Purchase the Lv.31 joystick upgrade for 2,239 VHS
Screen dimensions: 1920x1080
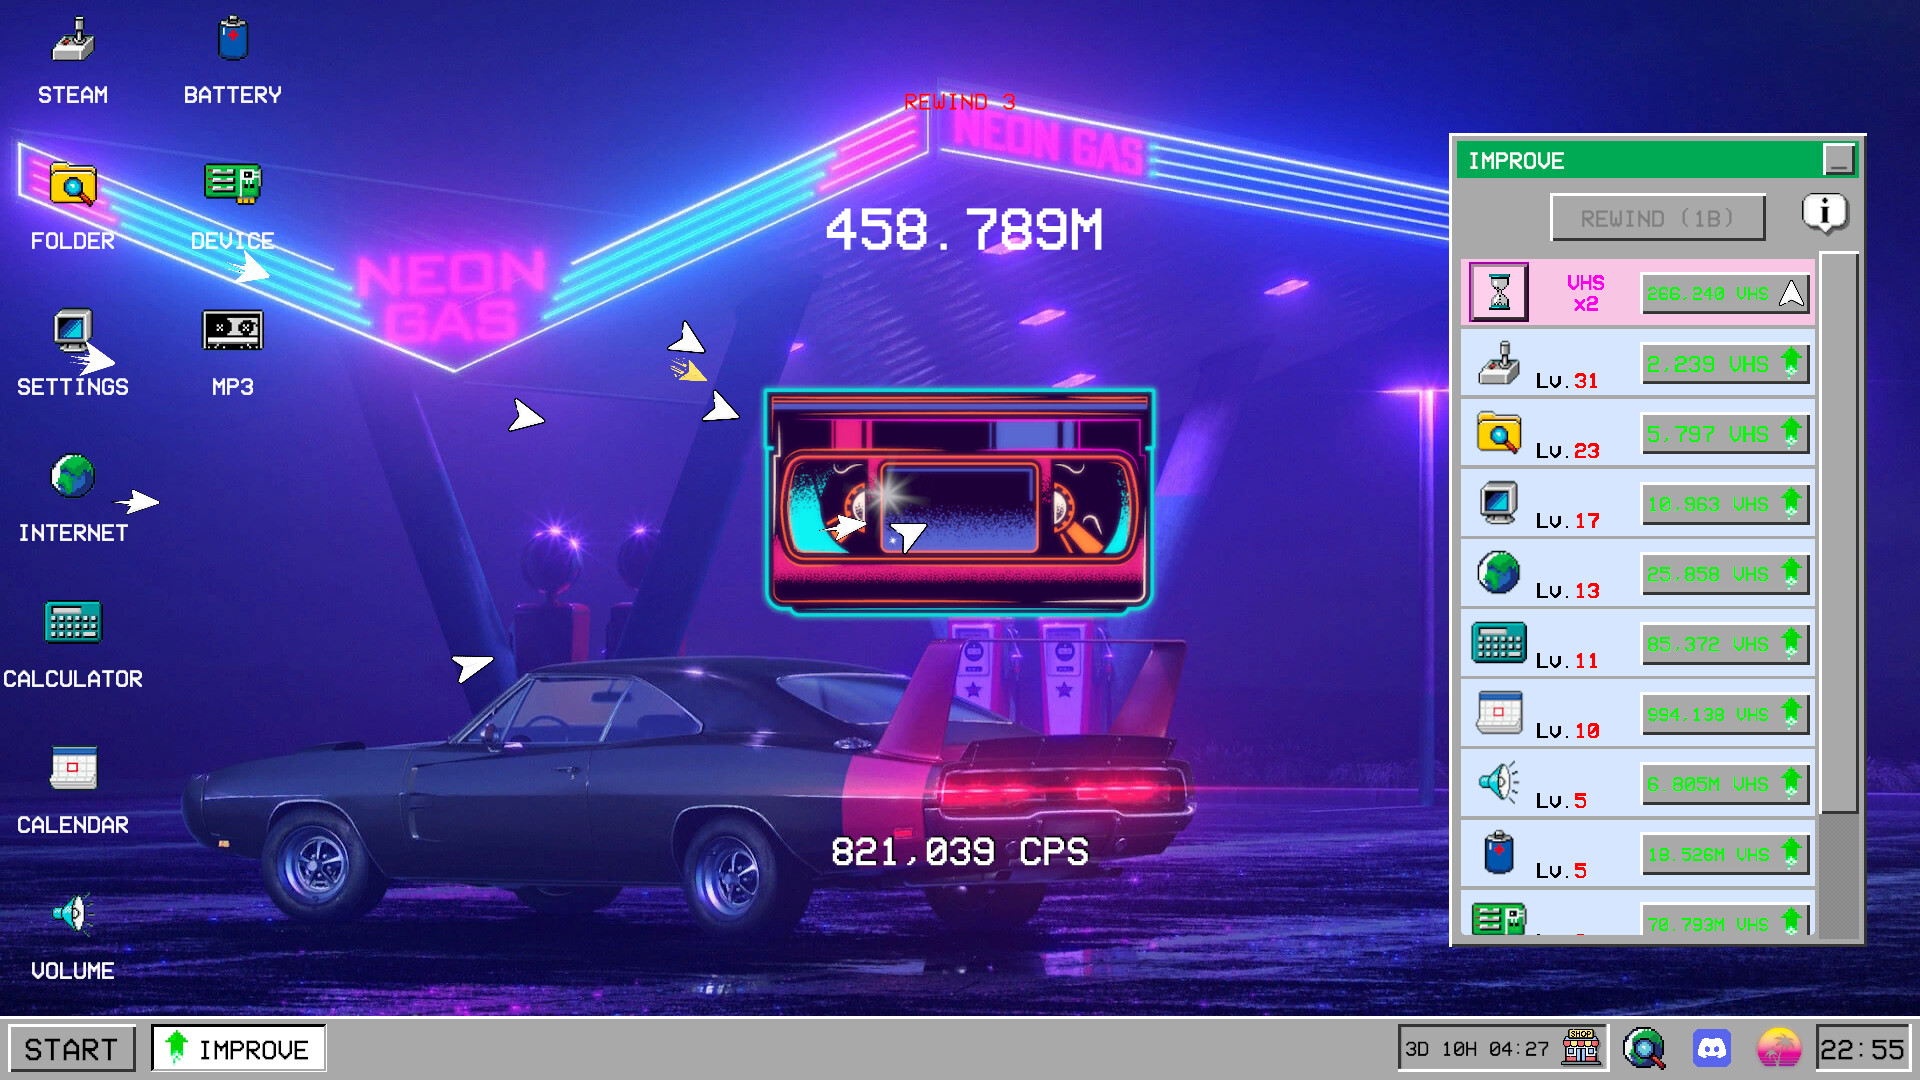point(1723,362)
